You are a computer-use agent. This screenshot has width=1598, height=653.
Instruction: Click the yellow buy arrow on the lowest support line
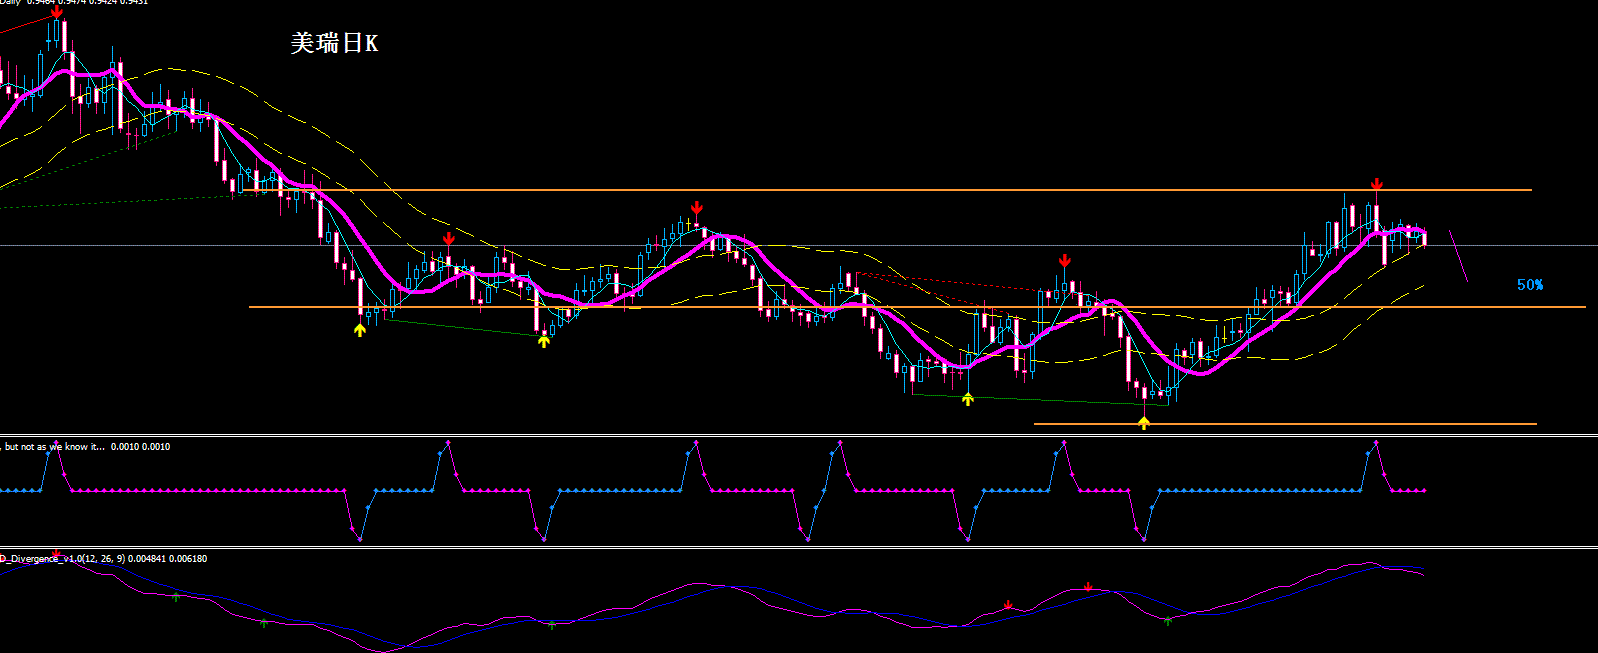click(1144, 423)
